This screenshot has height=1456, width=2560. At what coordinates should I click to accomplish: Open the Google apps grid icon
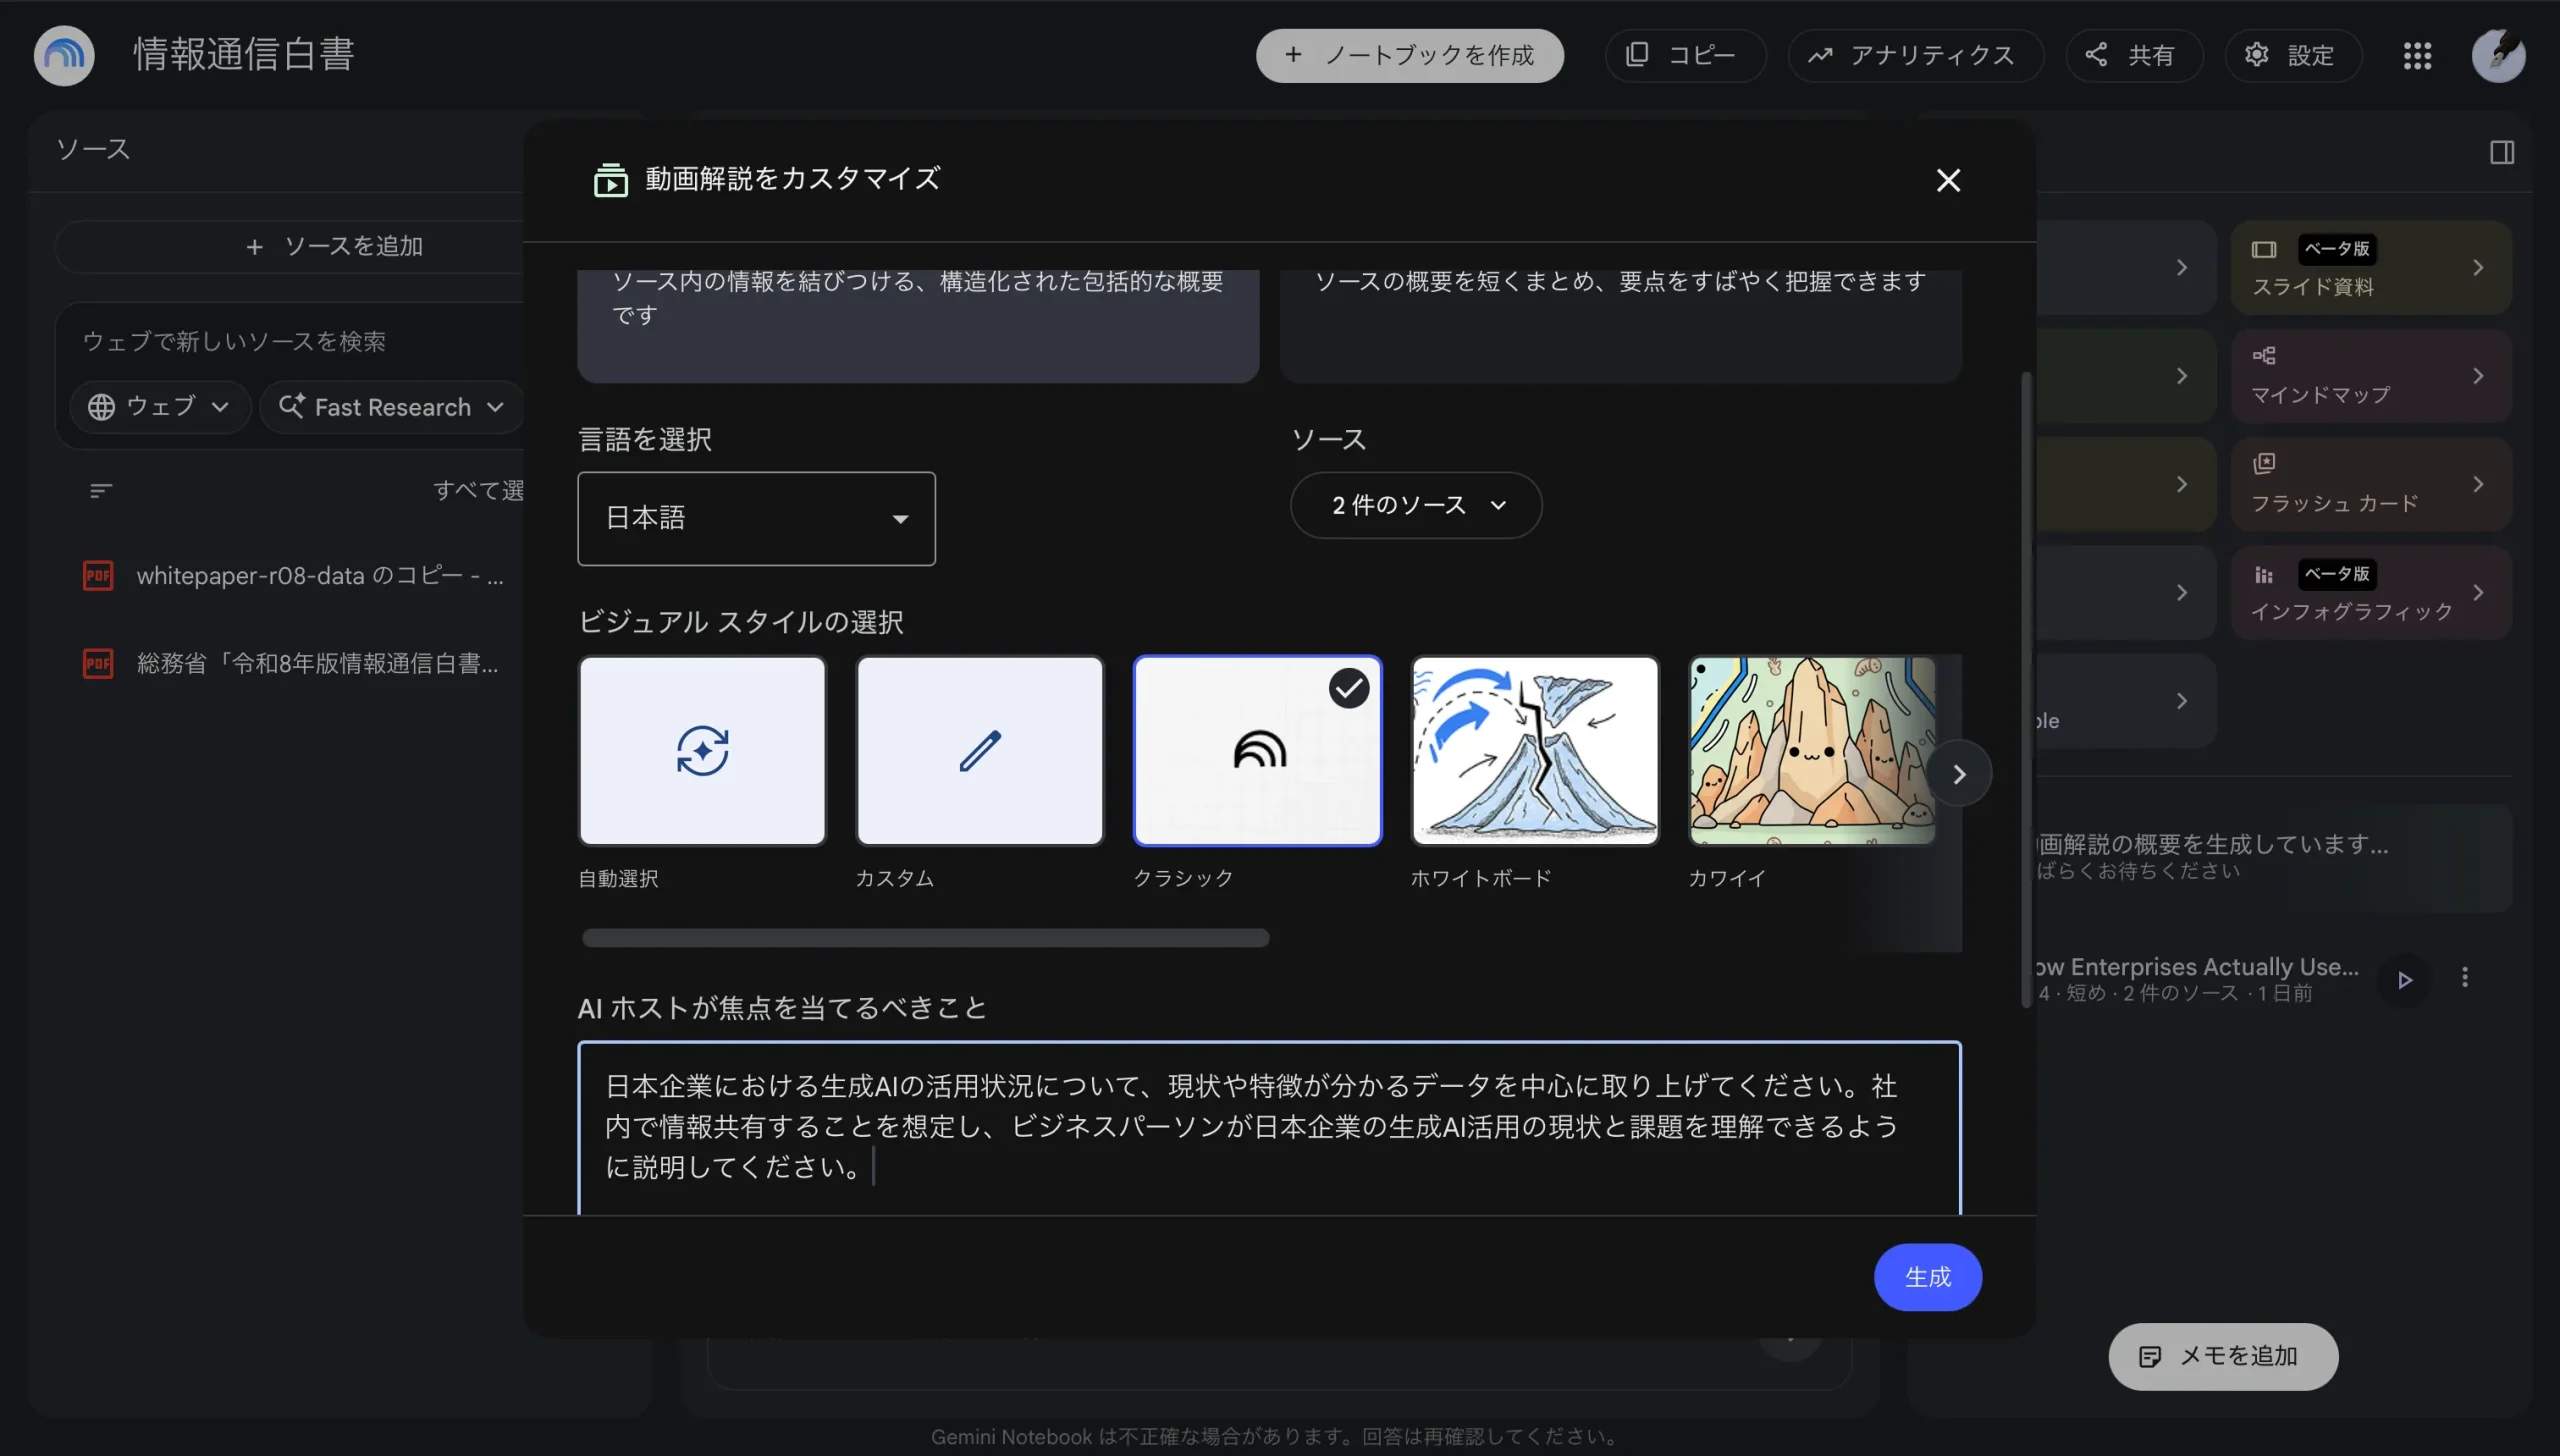(2417, 55)
